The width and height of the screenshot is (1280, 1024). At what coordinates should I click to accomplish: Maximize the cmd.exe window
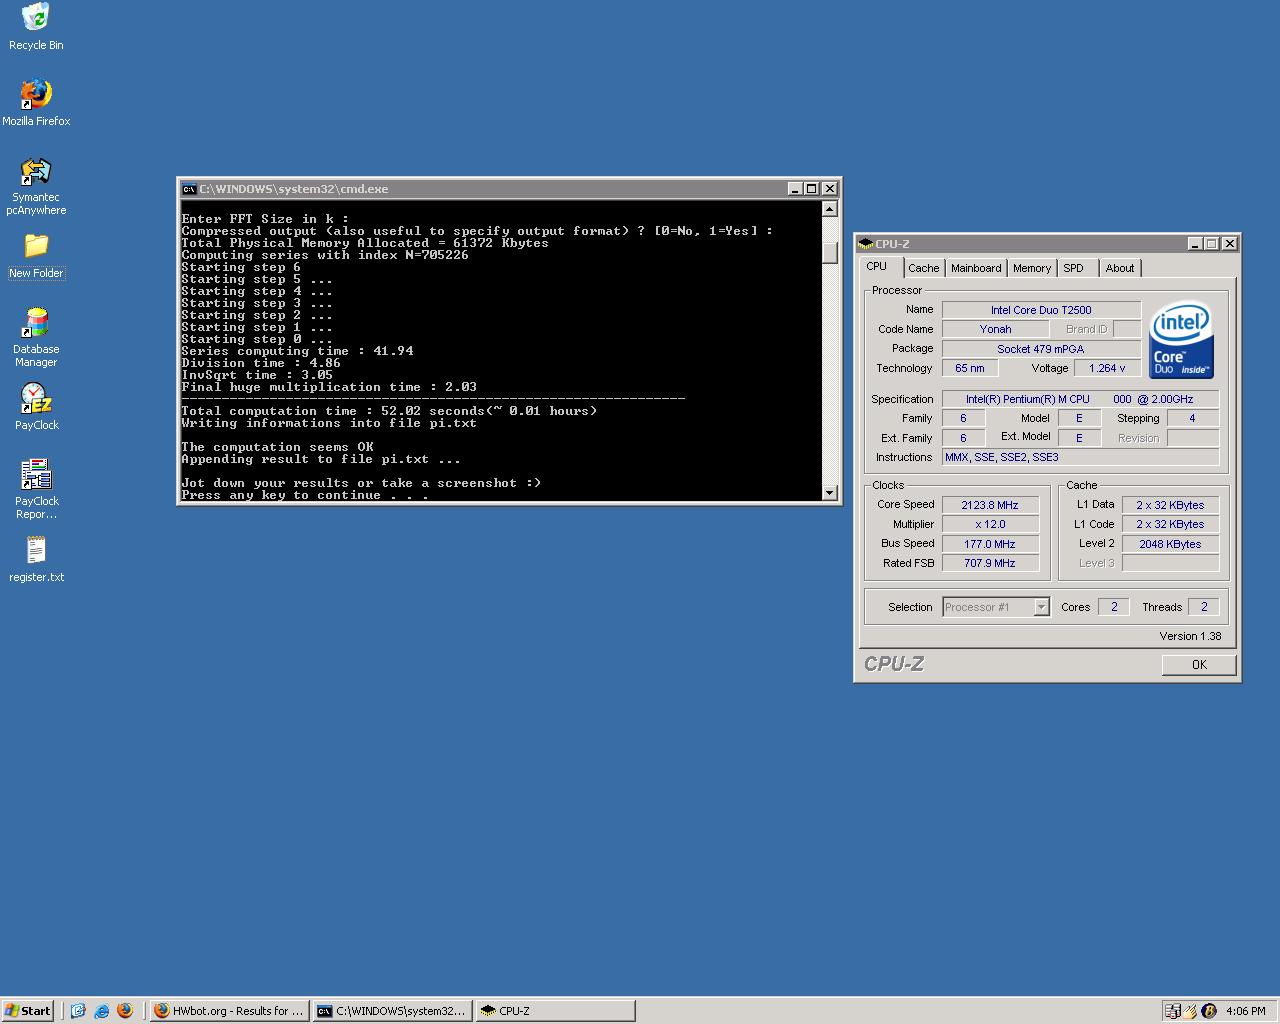click(811, 188)
